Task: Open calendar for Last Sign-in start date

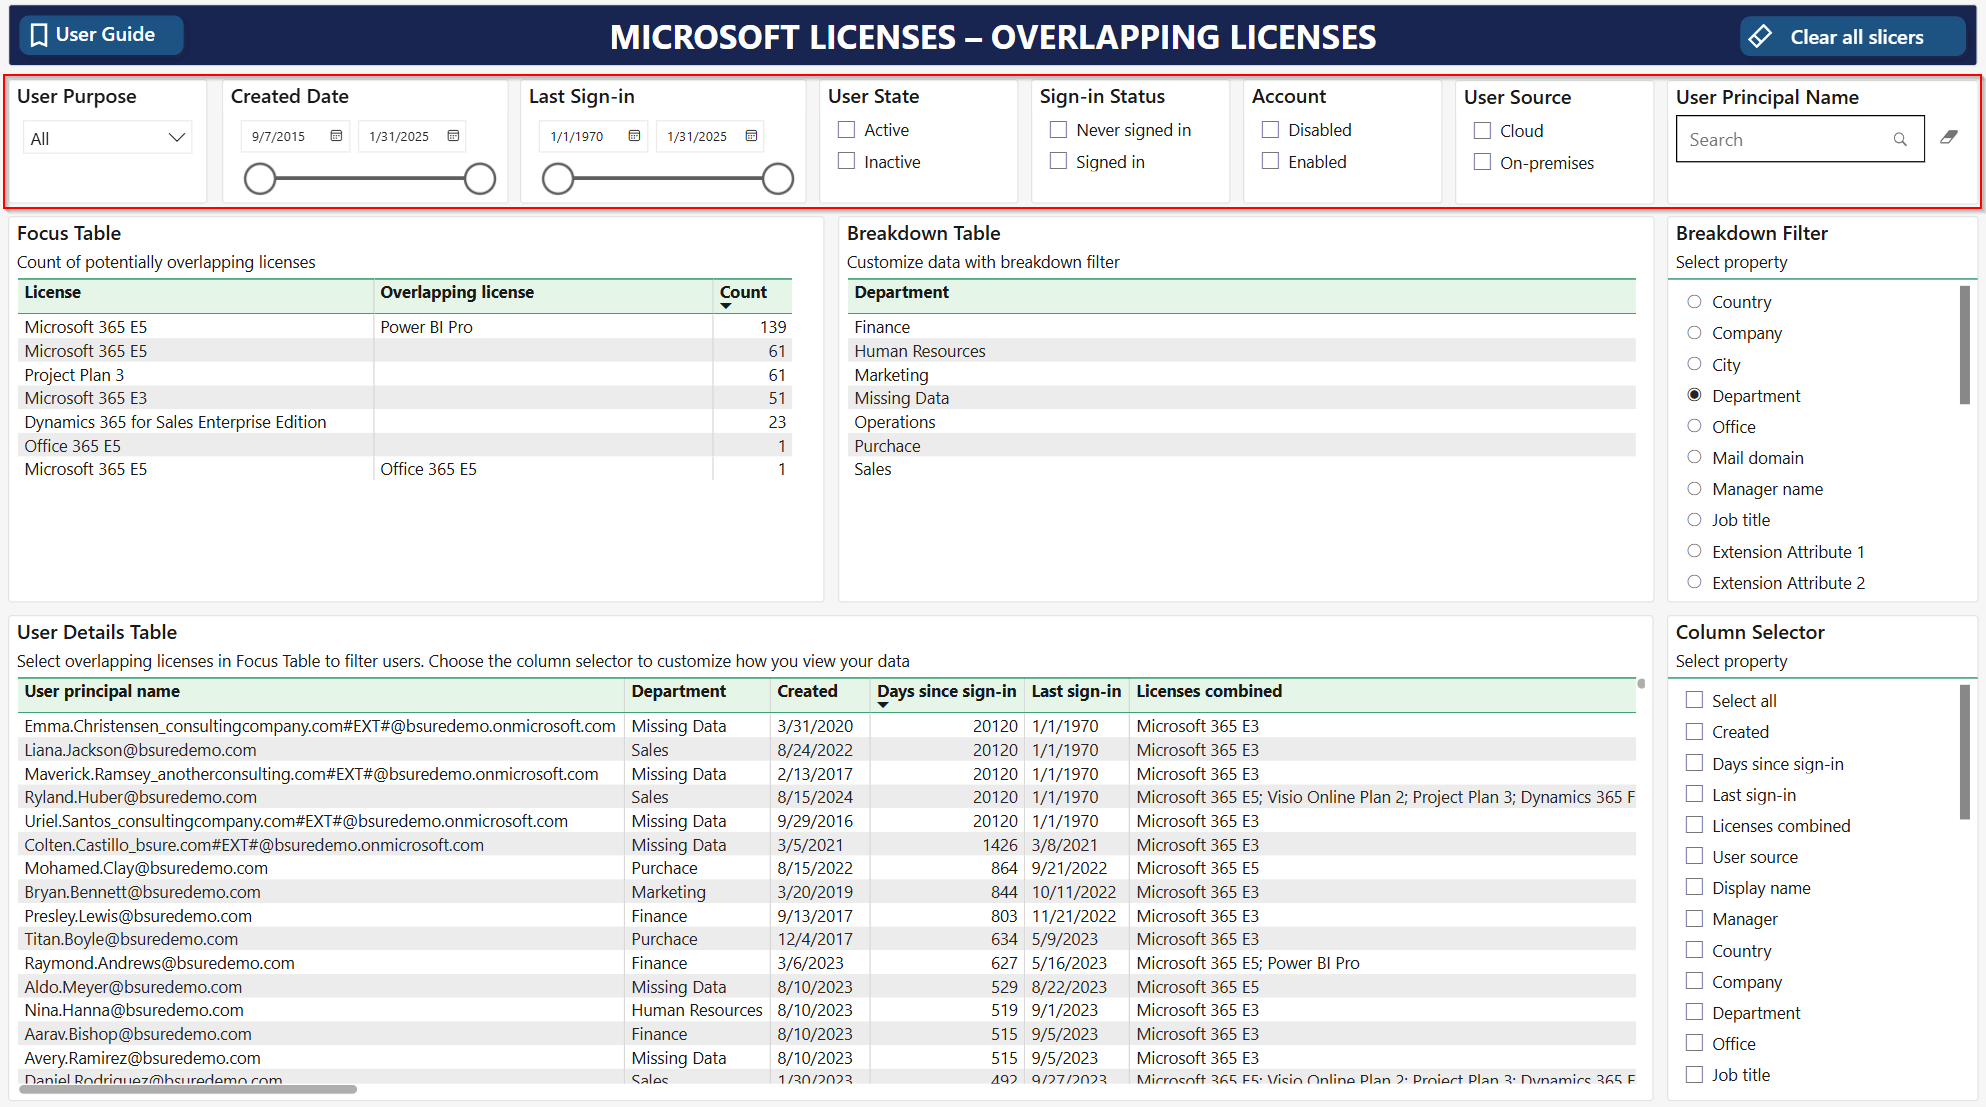Action: [634, 136]
